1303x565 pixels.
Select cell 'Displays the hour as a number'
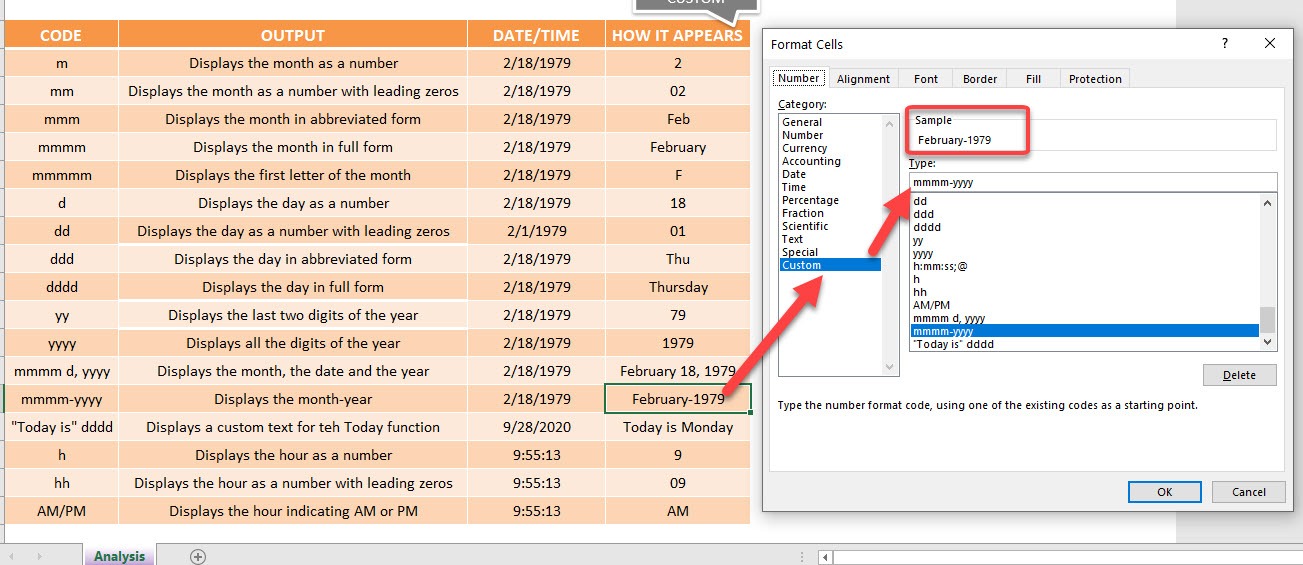(293, 455)
